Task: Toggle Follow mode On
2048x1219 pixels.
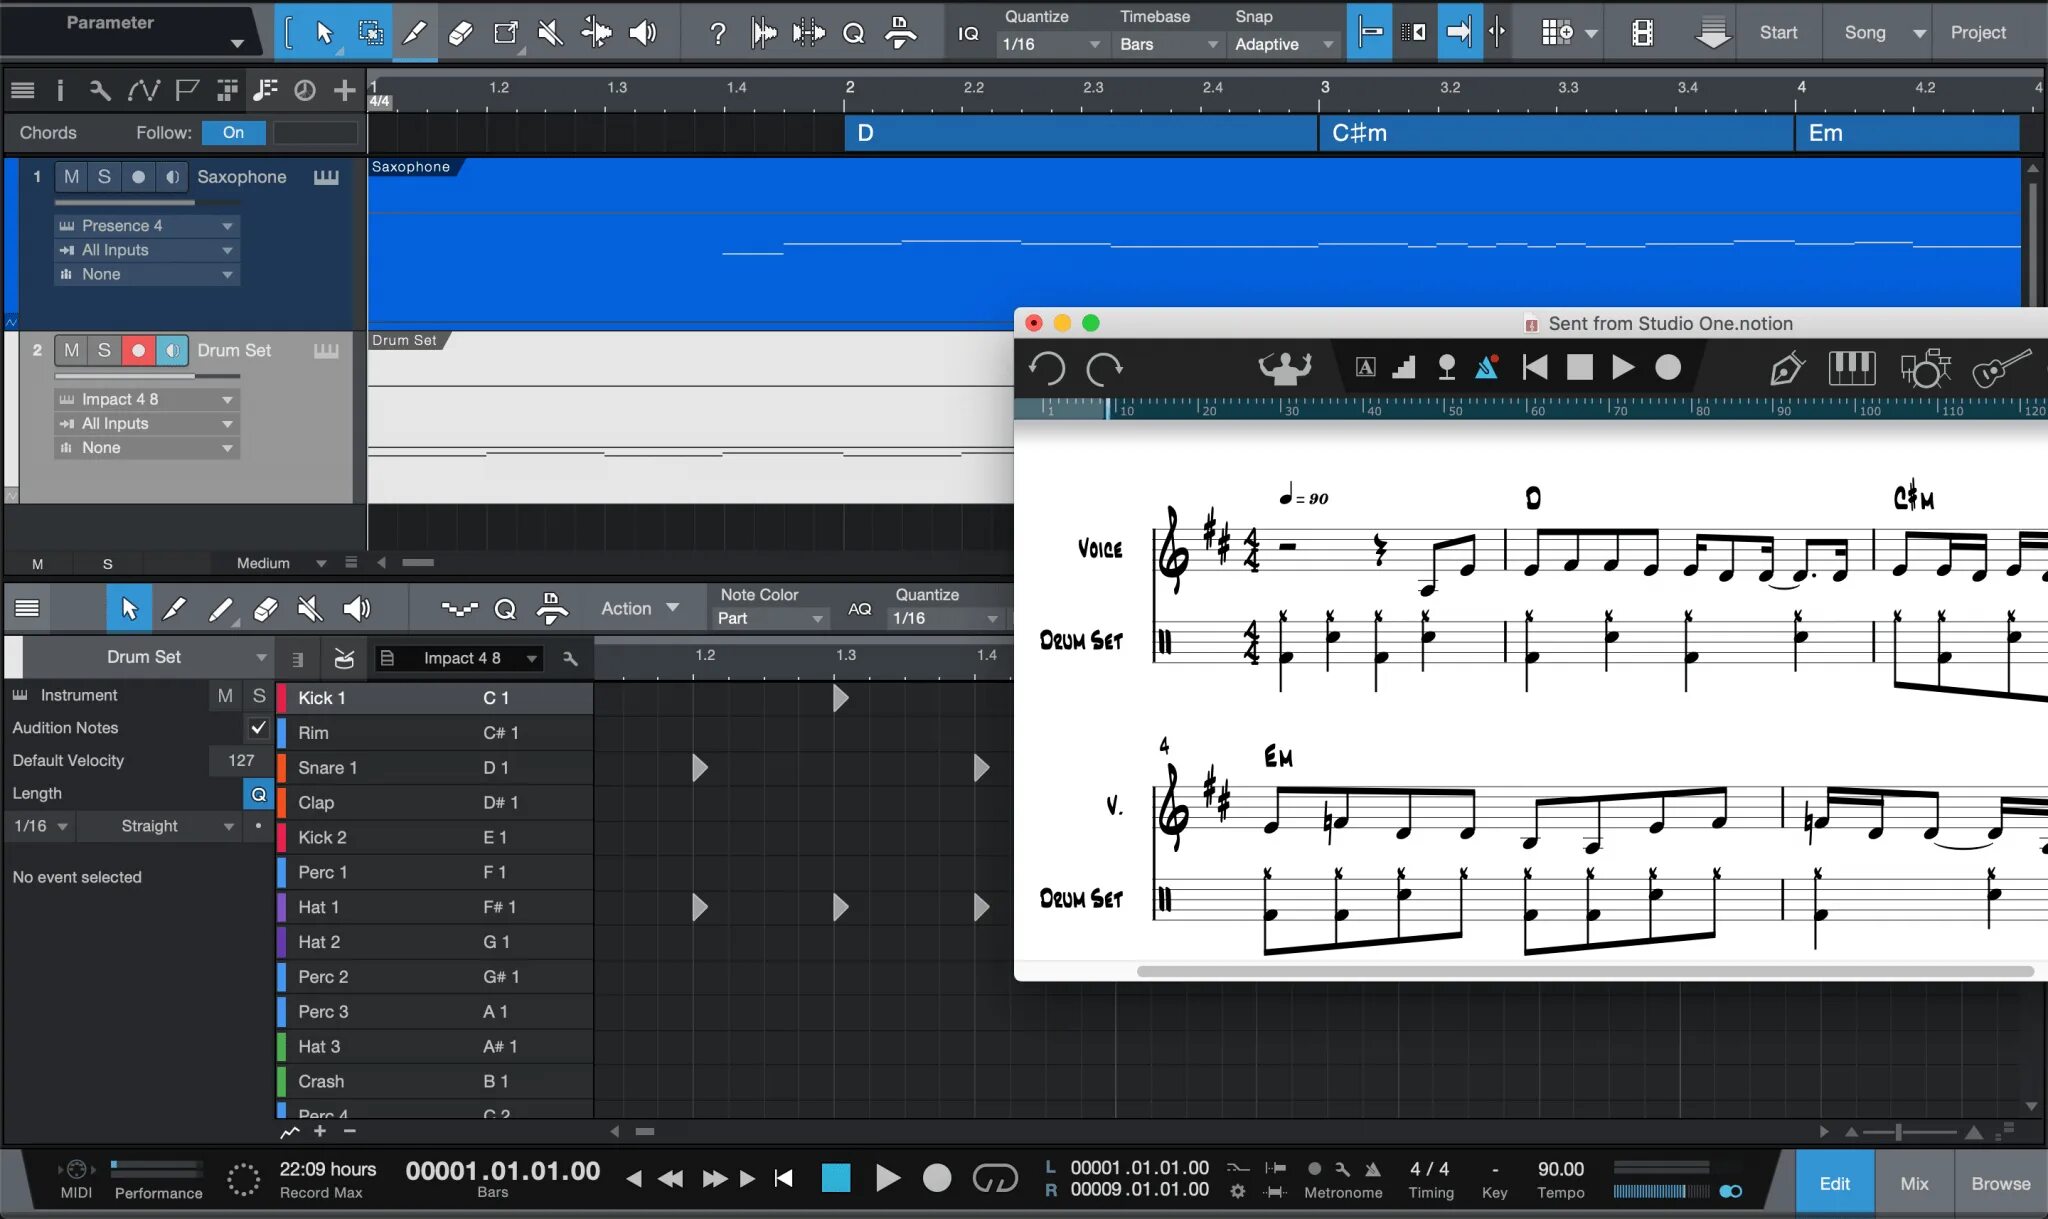Action: click(x=234, y=132)
